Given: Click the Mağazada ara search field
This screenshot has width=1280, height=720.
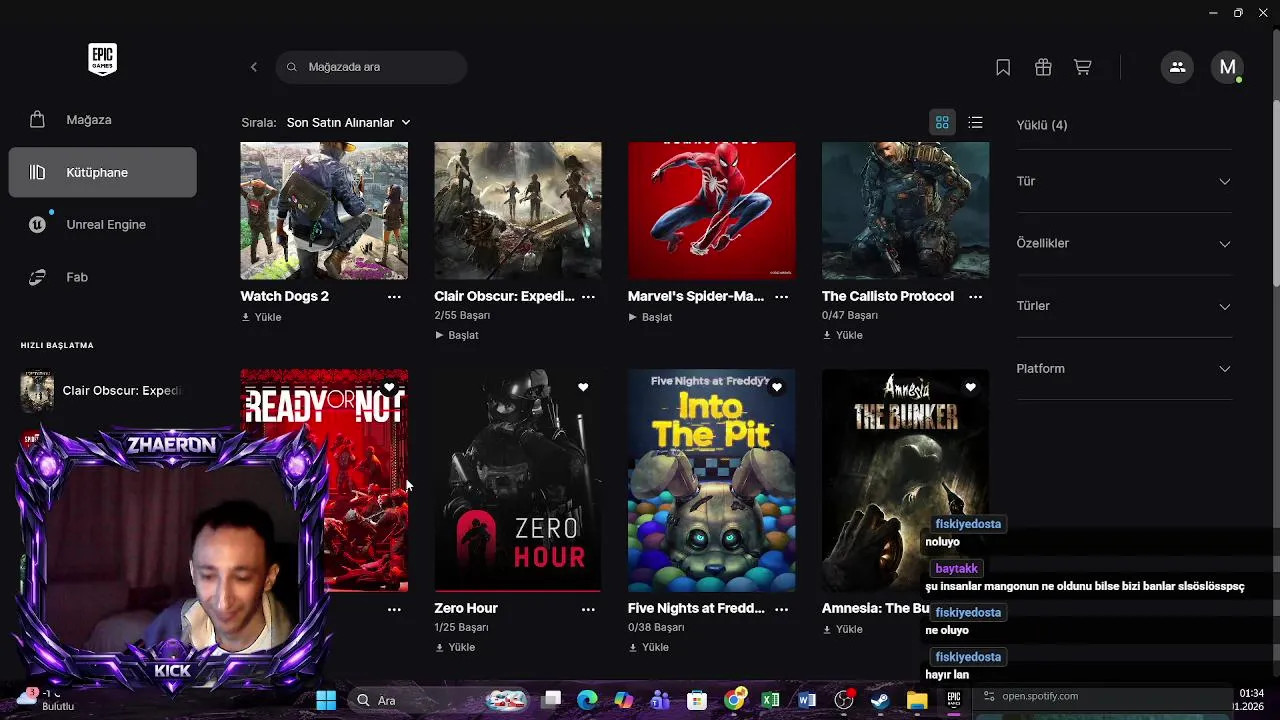Looking at the screenshot, I should pyautogui.click(x=371, y=67).
